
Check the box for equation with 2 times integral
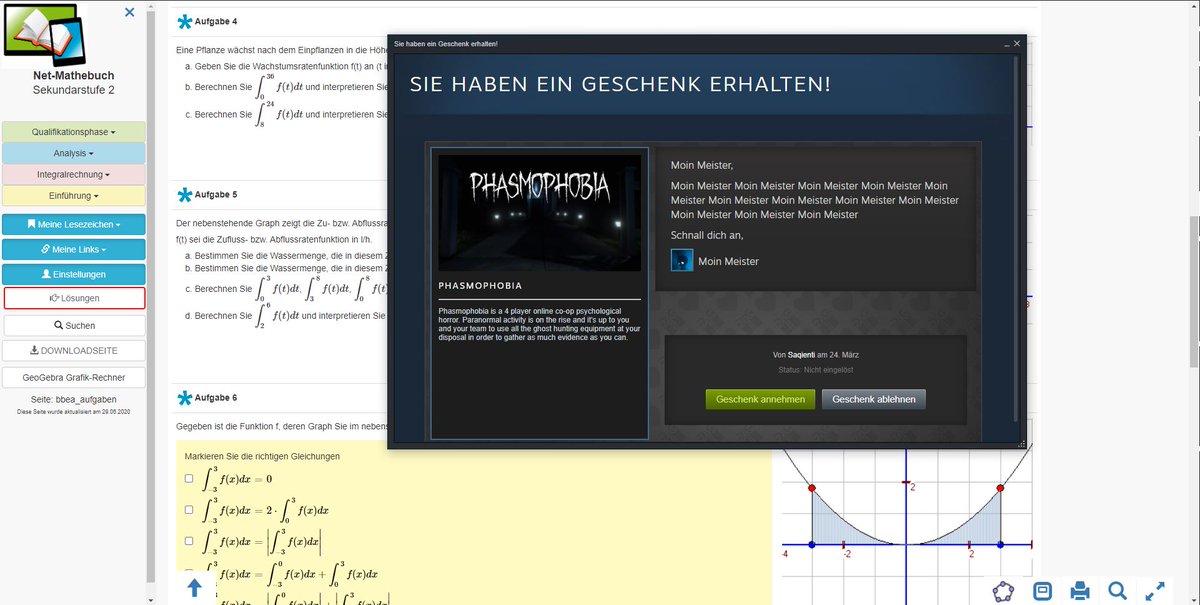(189, 510)
